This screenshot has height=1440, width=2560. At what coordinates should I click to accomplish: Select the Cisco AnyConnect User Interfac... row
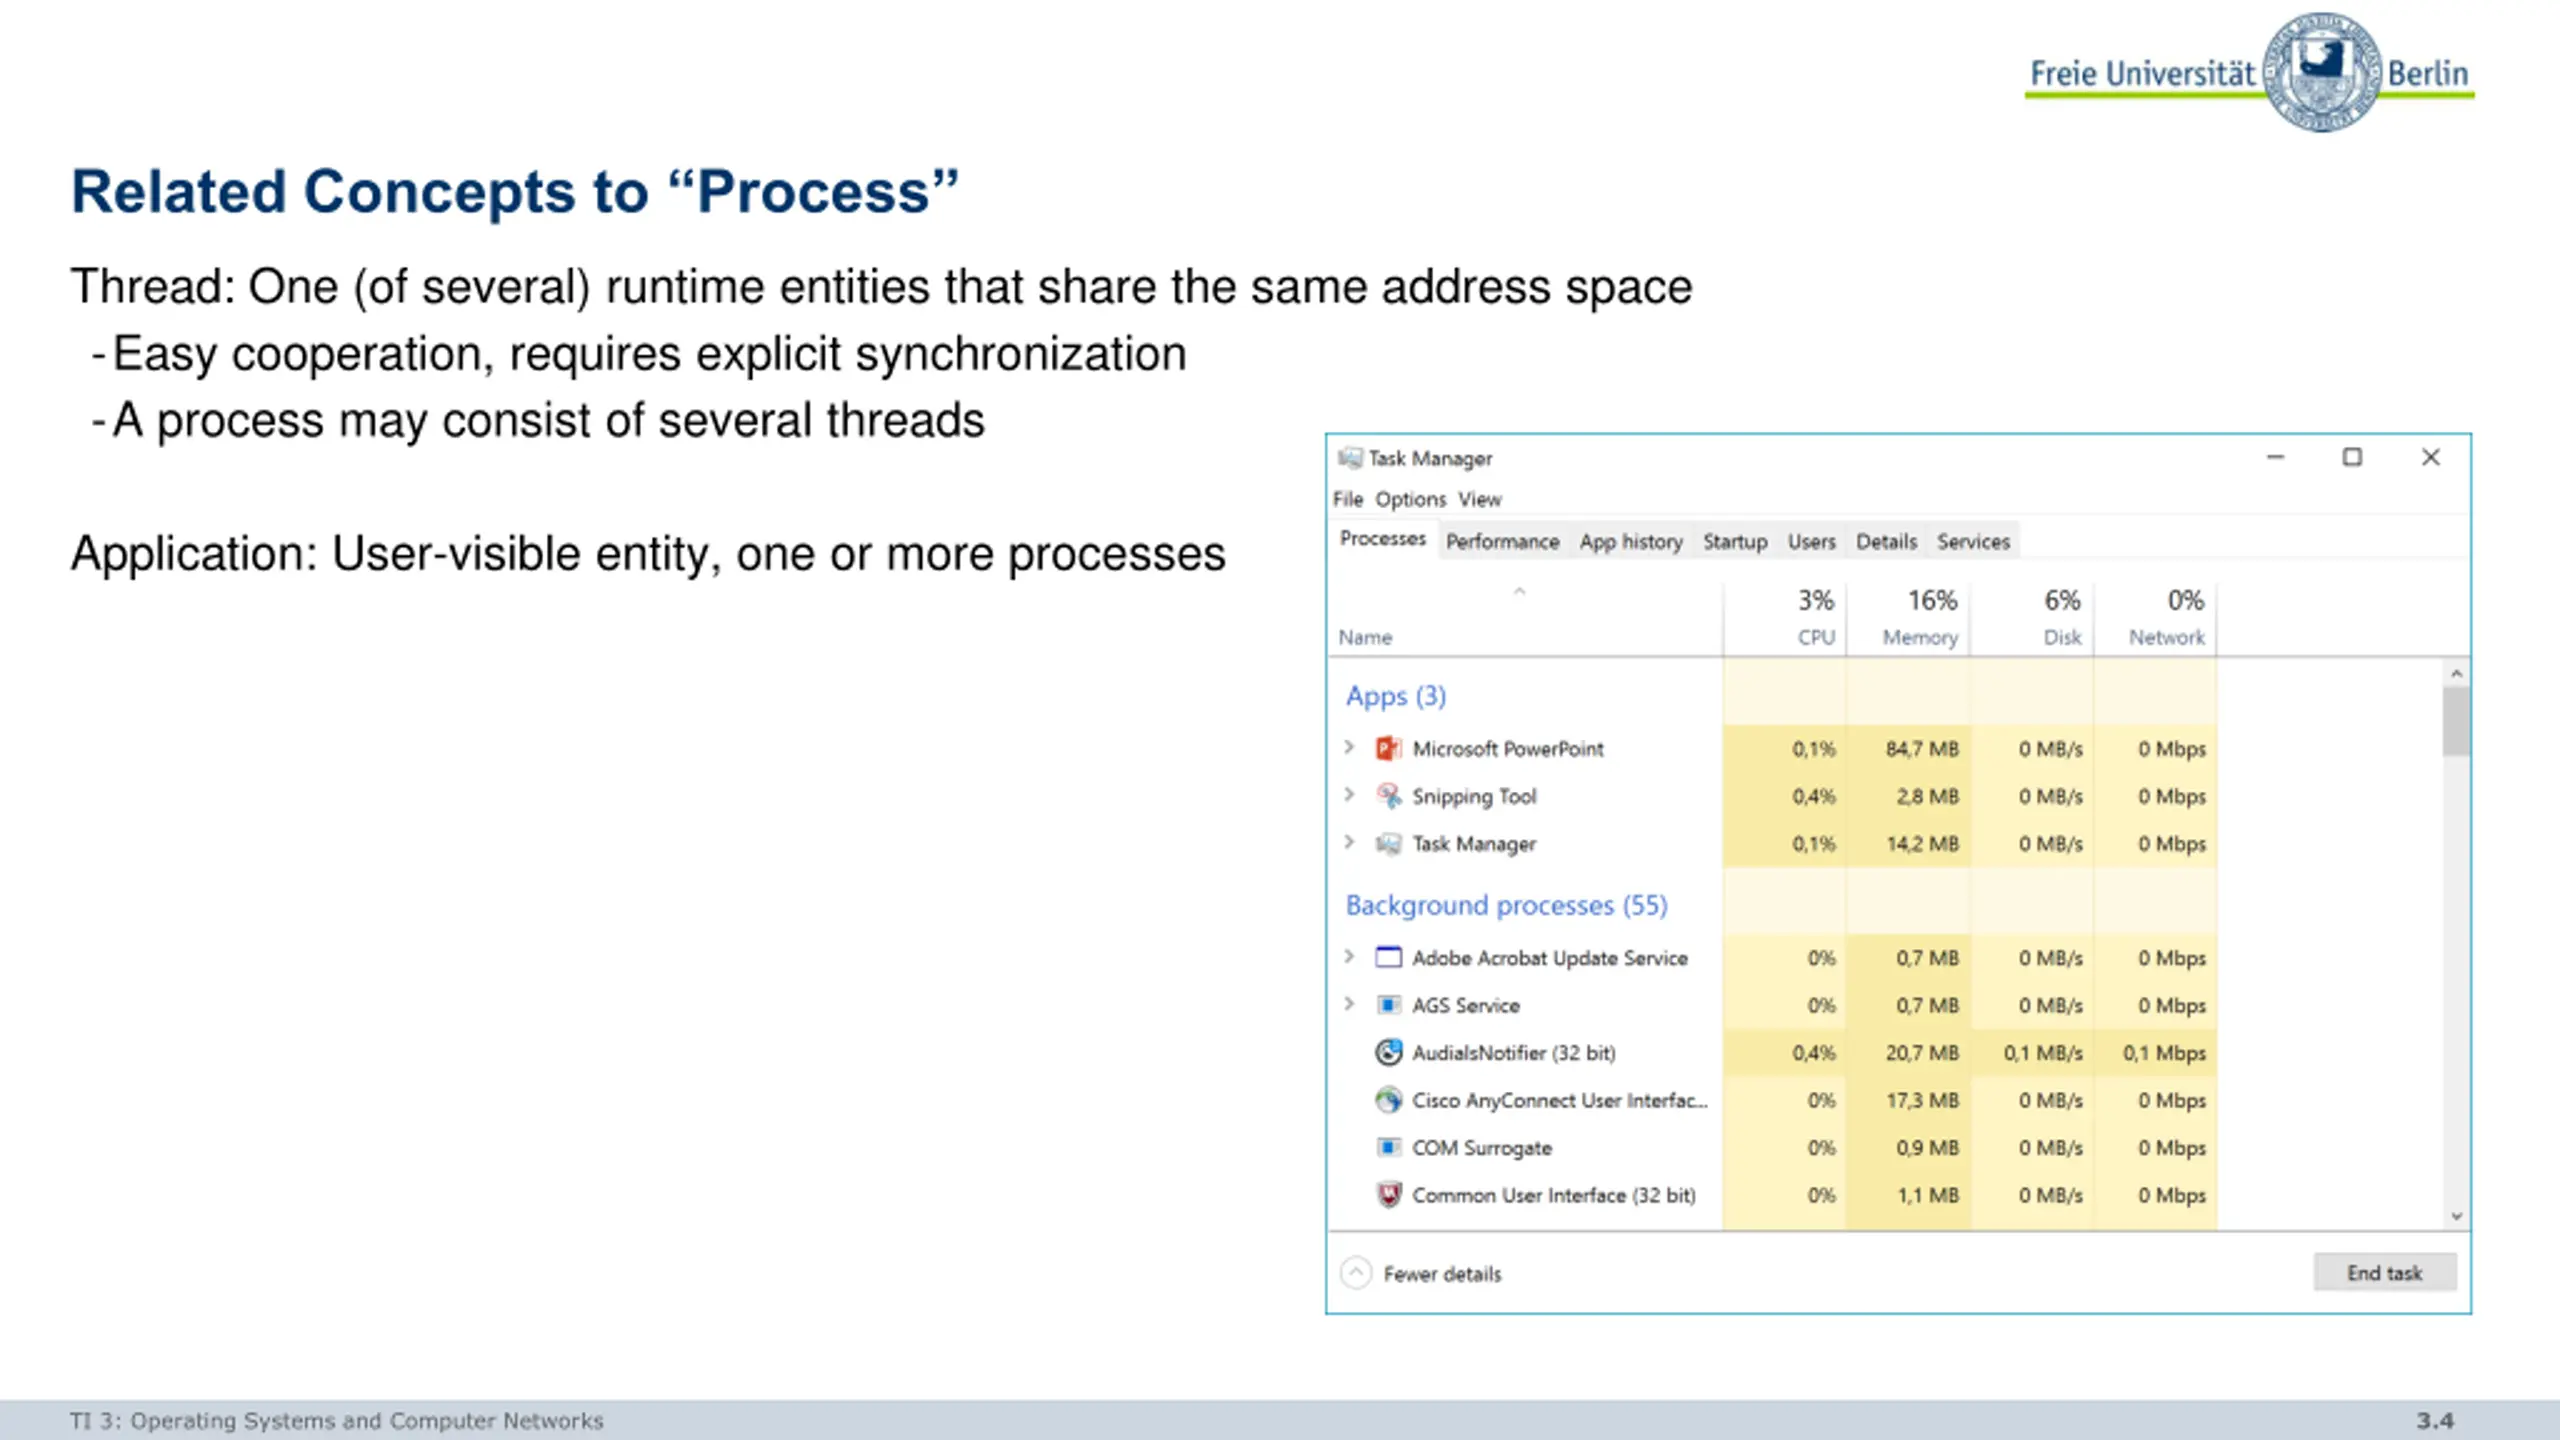tap(1560, 1100)
